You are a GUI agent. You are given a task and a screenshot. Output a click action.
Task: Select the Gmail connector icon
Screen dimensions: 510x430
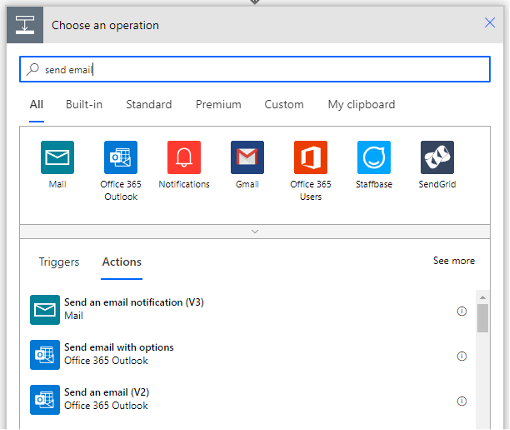(247, 157)
